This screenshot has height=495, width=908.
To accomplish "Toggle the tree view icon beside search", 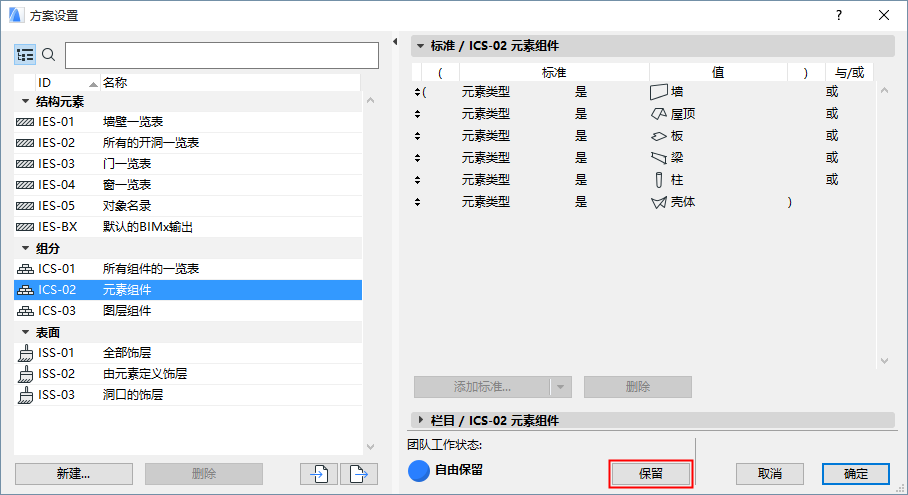I will (25, 55).
